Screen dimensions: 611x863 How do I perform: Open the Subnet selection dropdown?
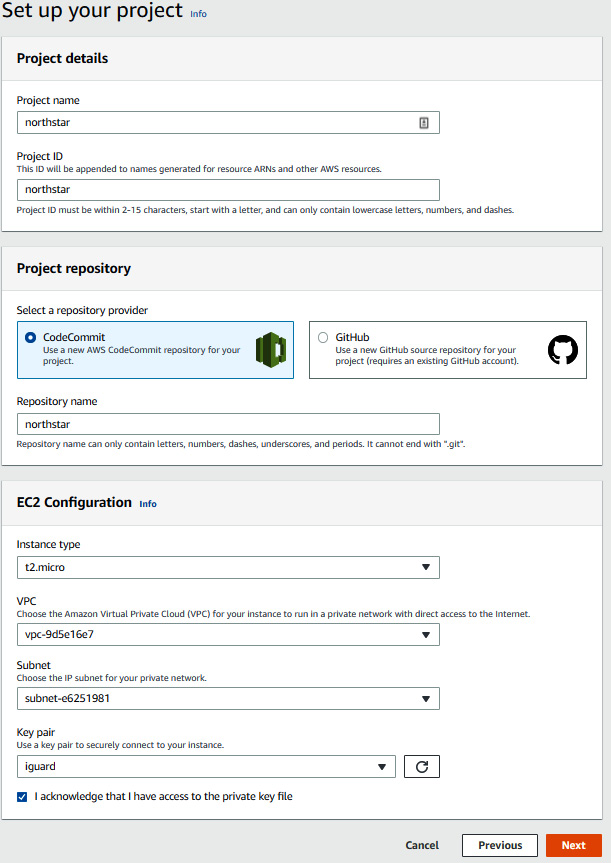pyautogui.click(x=228, y=698)
